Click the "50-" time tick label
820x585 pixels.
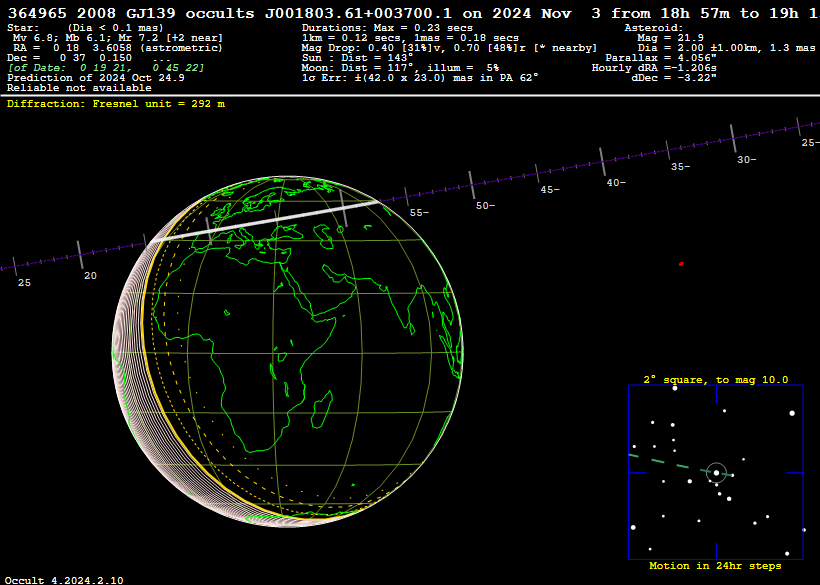click(x=485, y=206)
